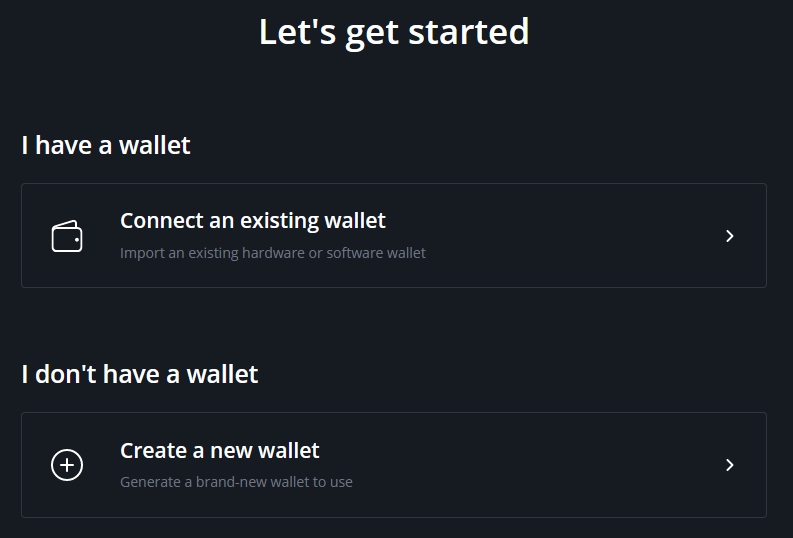This screenshot has width=793, height=538.
Task: Click the 'Import an existing hardware or software wallet' text
Action: (273, 253)
